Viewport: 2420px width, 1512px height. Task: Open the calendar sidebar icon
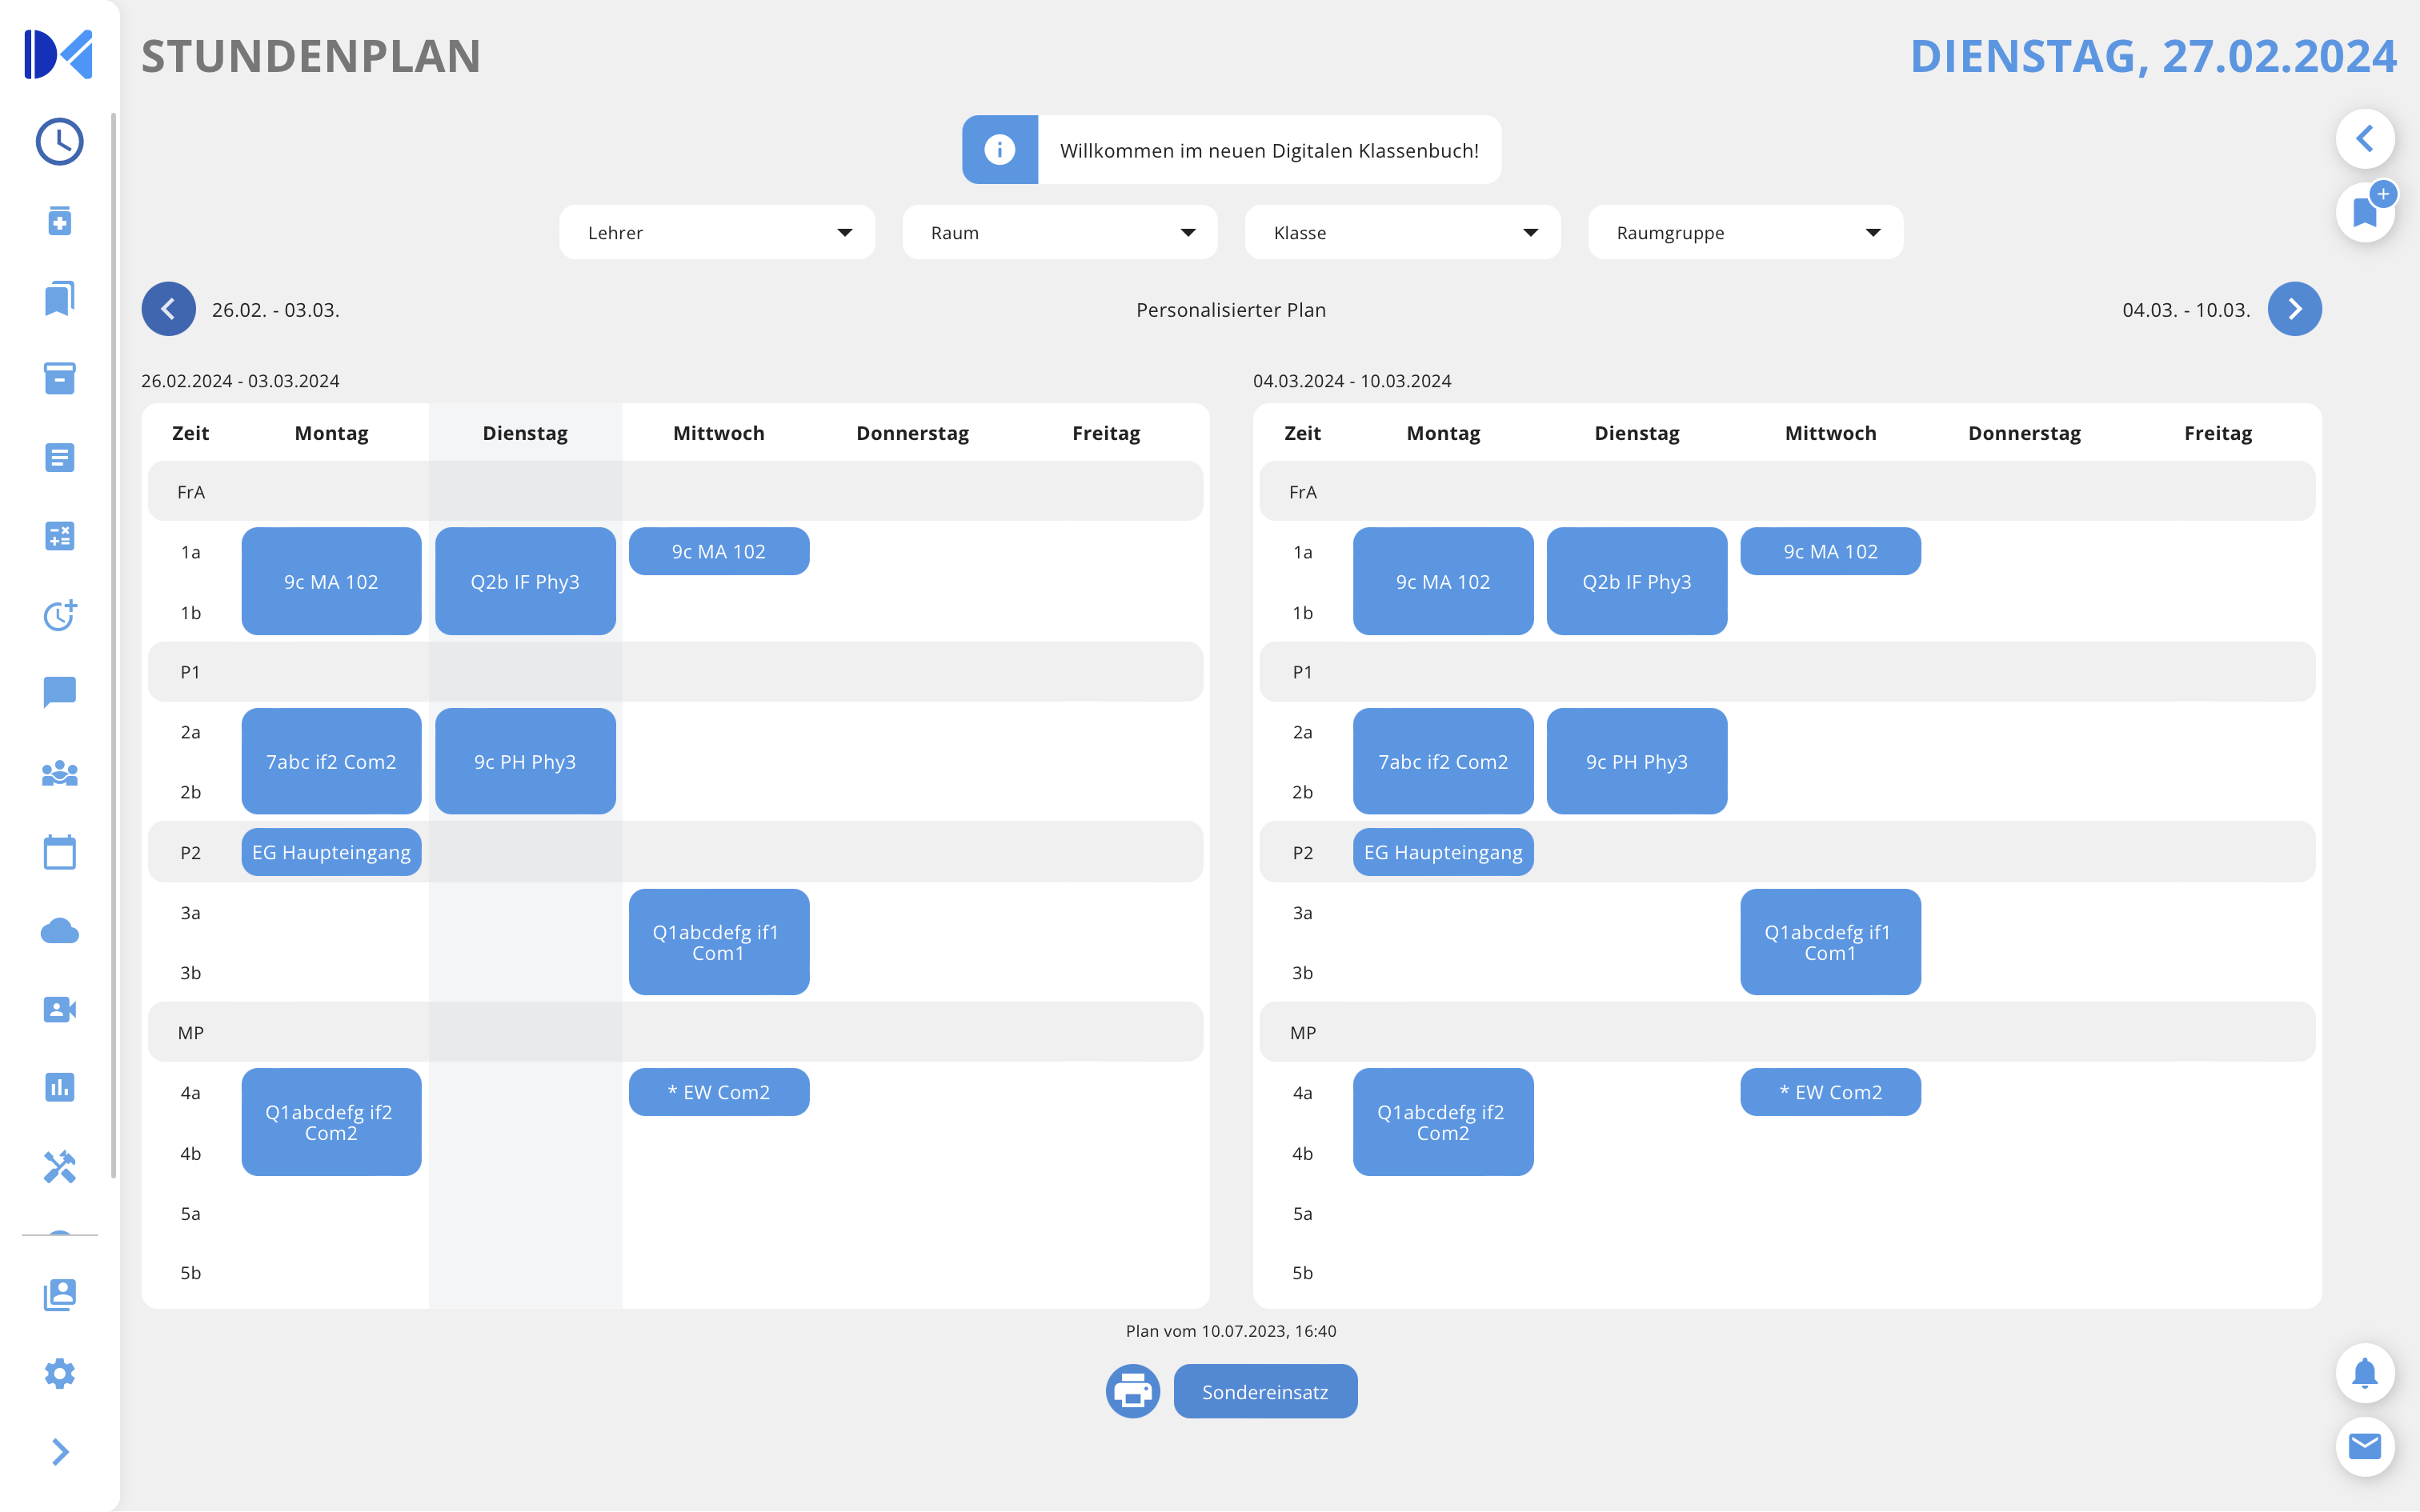click(59, 852)
